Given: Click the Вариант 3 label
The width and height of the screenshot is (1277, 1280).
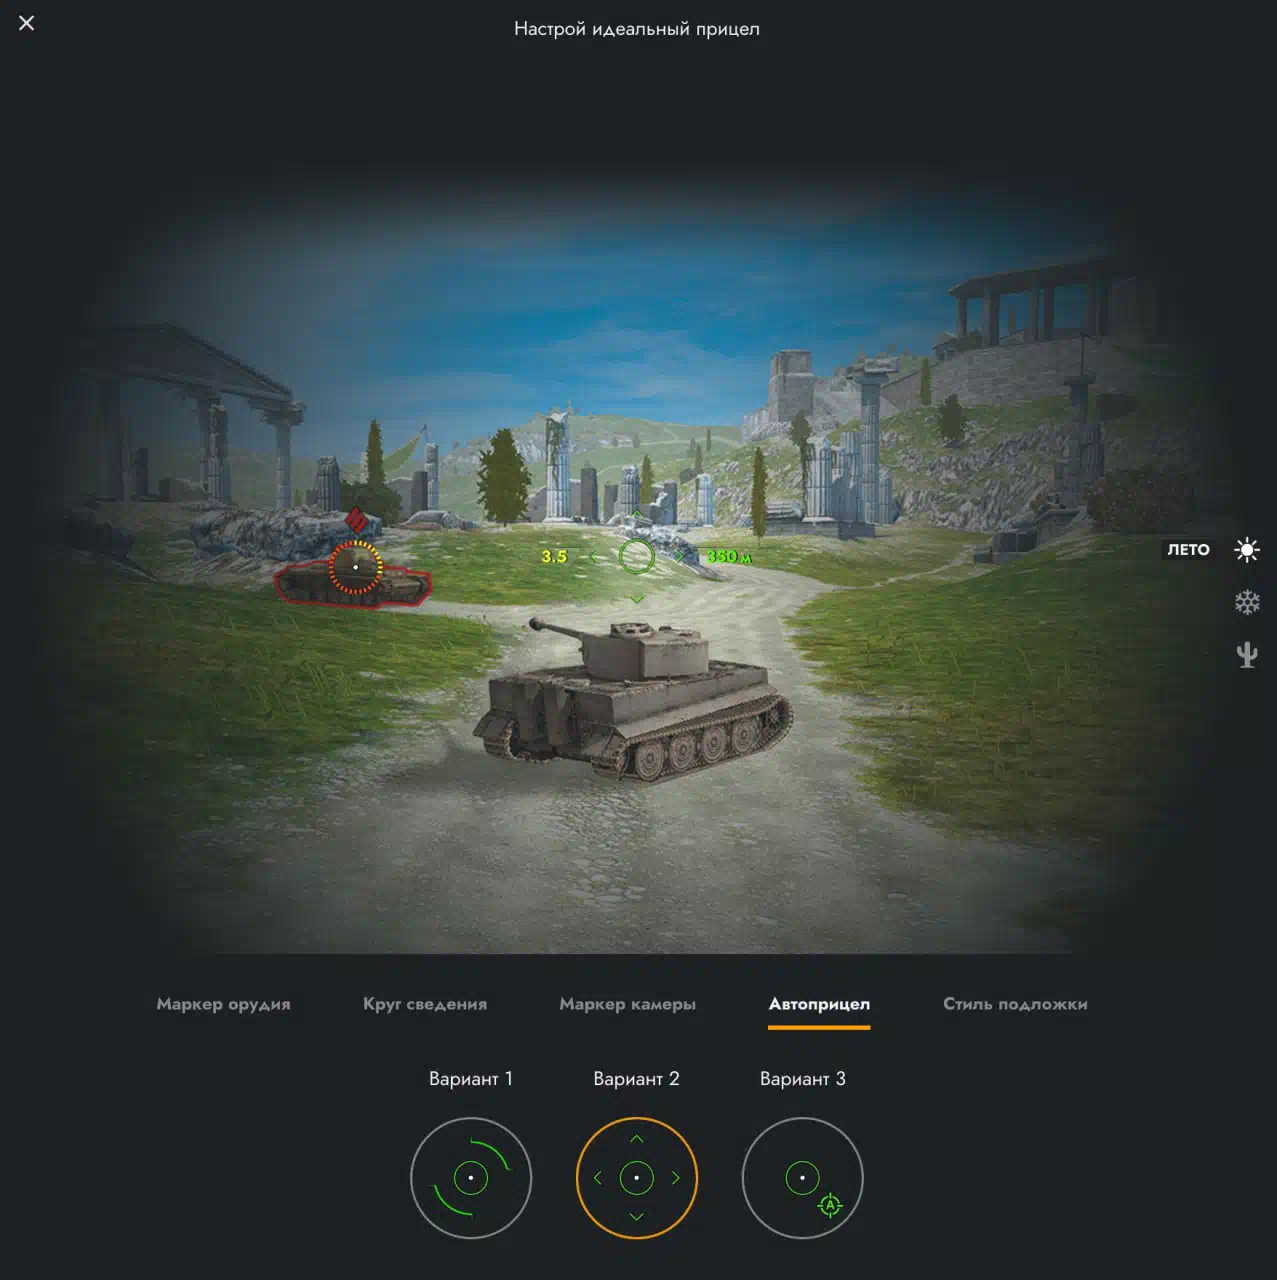Looking at the screenshot, I should point(803,1079).
